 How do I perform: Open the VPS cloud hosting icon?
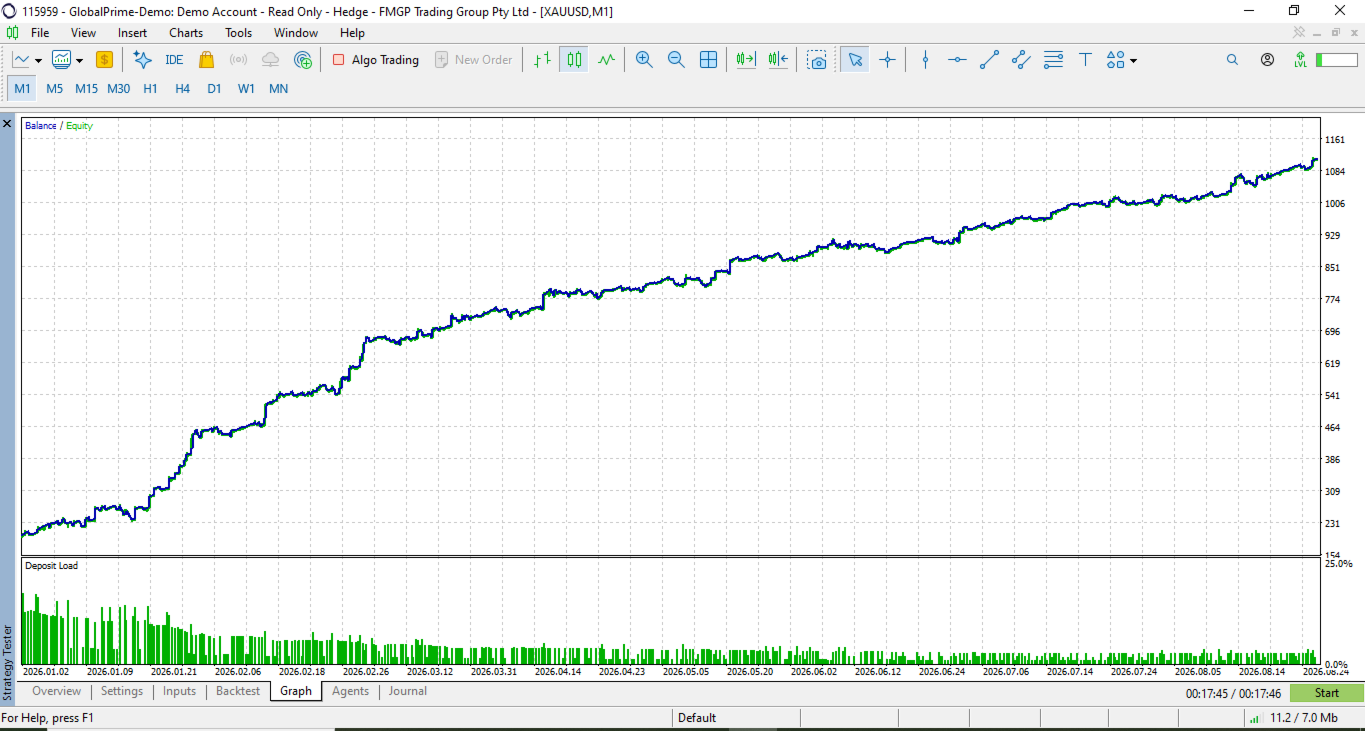270,60
